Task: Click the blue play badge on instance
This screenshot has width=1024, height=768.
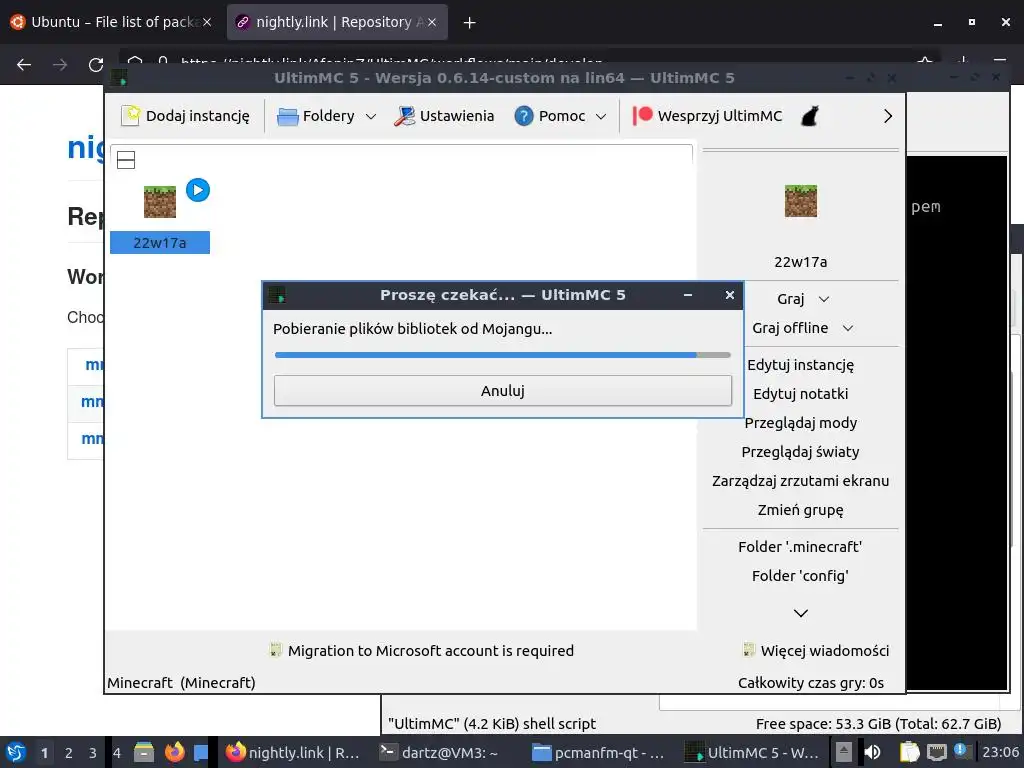Action: (x=198, y=190)
